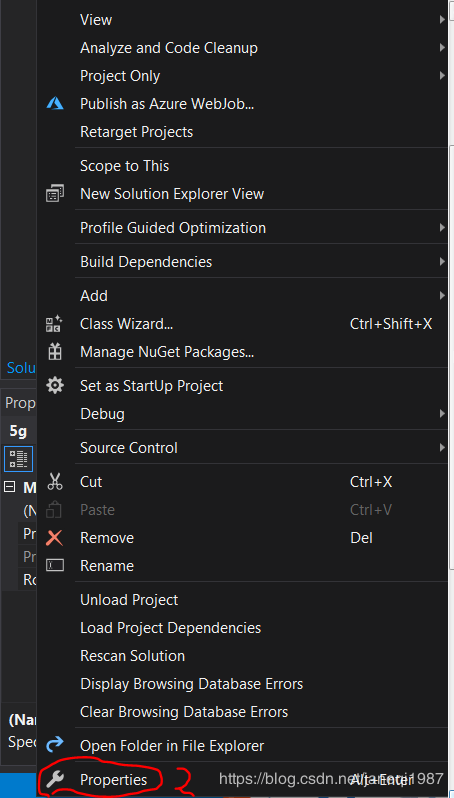Click the scissors Cut icon
The image size is (454, 798).
tap(54, 481)
